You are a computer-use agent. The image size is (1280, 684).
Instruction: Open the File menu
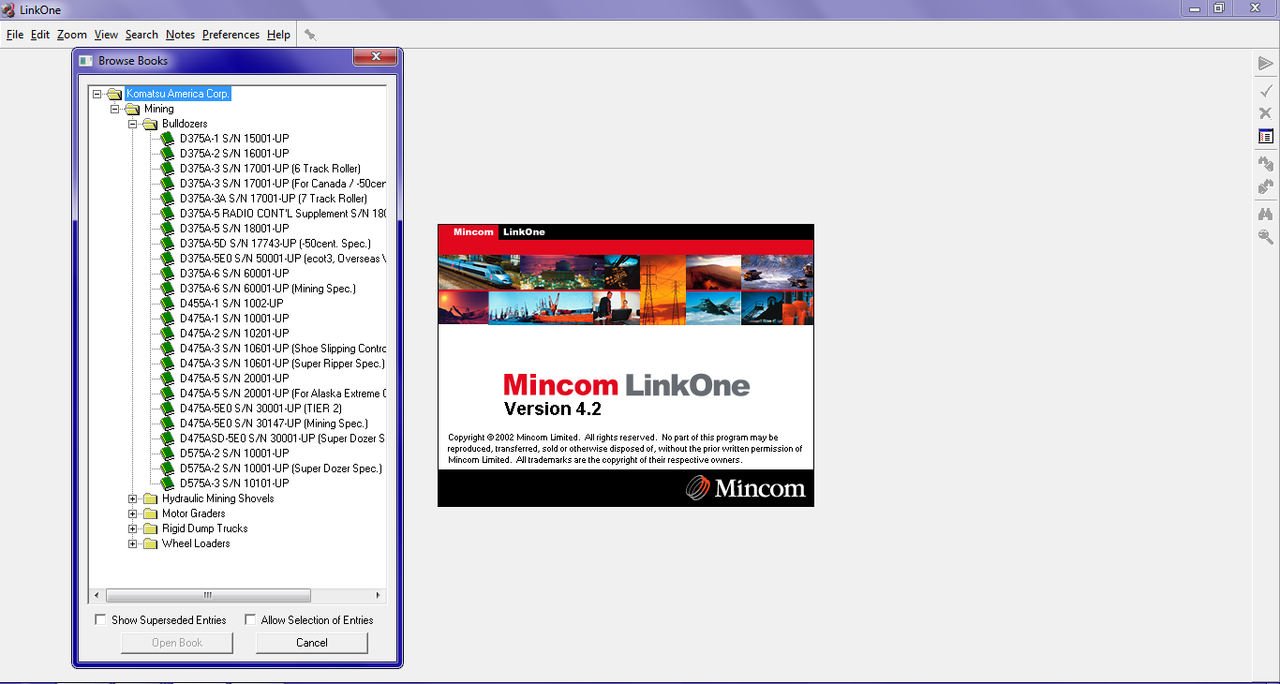click(15, 34)
